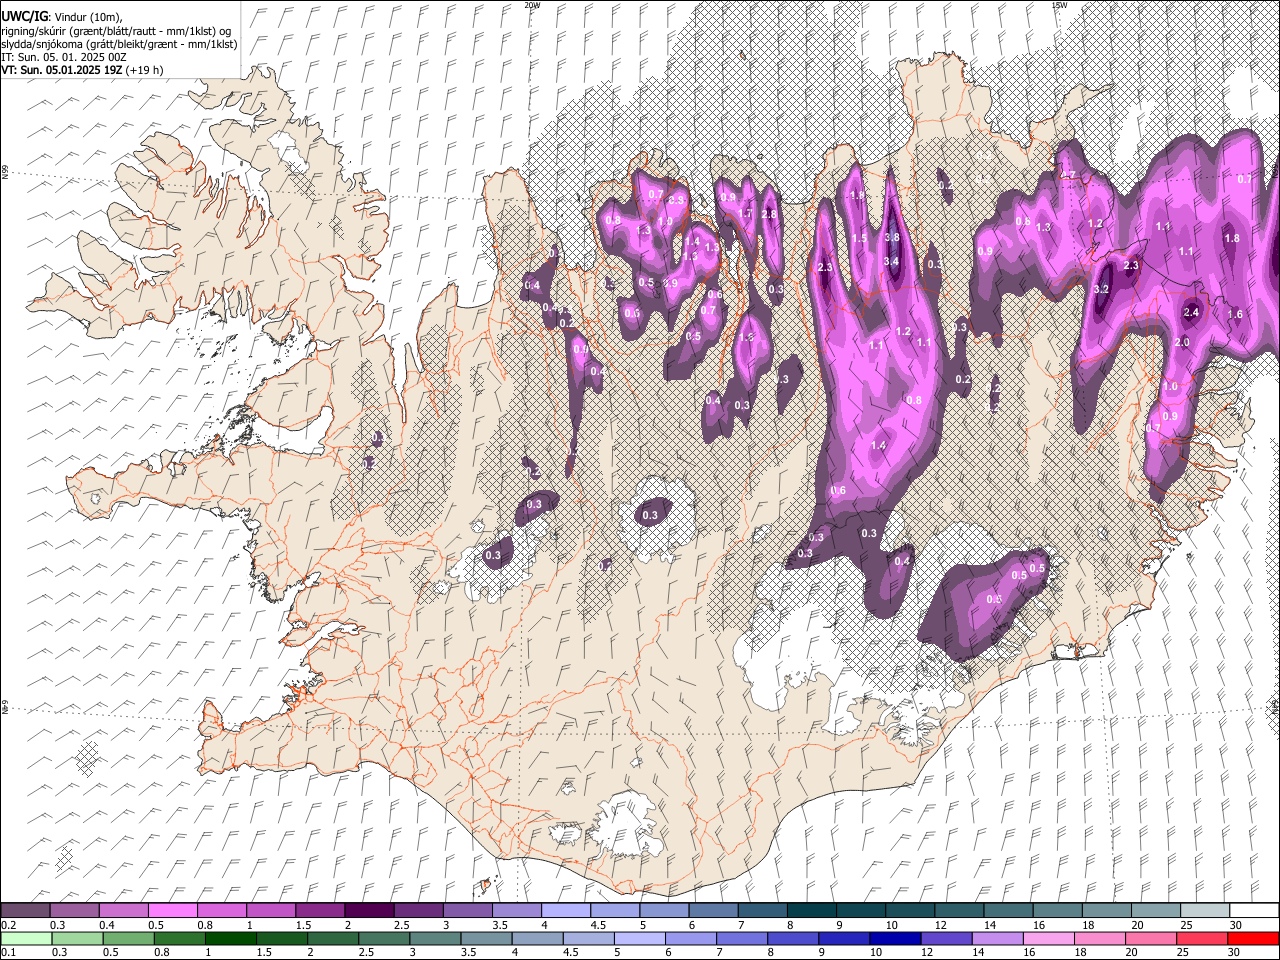1280x960 pixels.
Task: Click the dark teal 8–9 swatch in upper legend
Action: pos(812,911)
